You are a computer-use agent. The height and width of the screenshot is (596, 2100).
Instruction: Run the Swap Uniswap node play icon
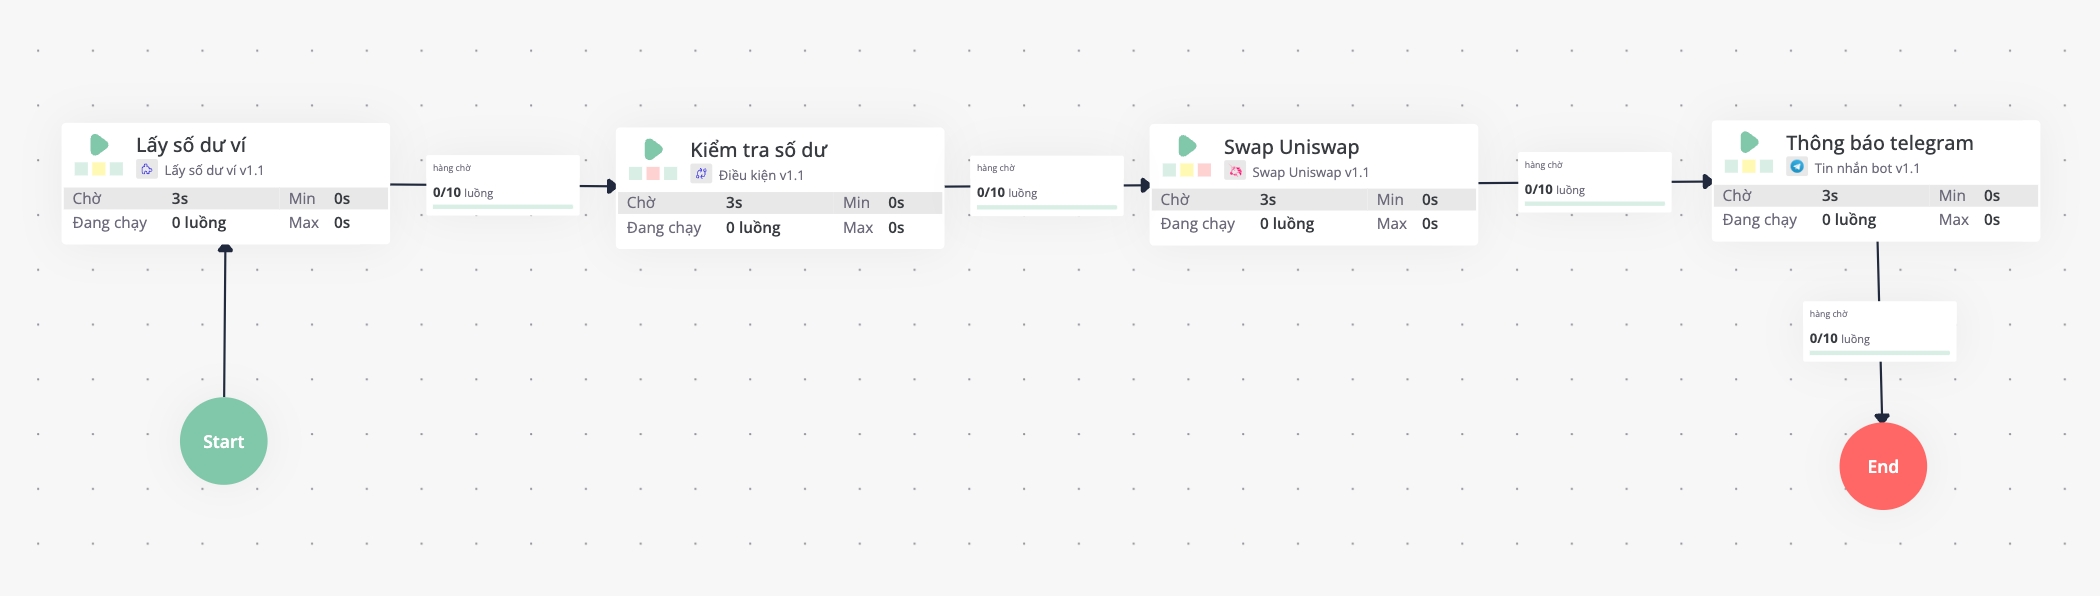1187,146
